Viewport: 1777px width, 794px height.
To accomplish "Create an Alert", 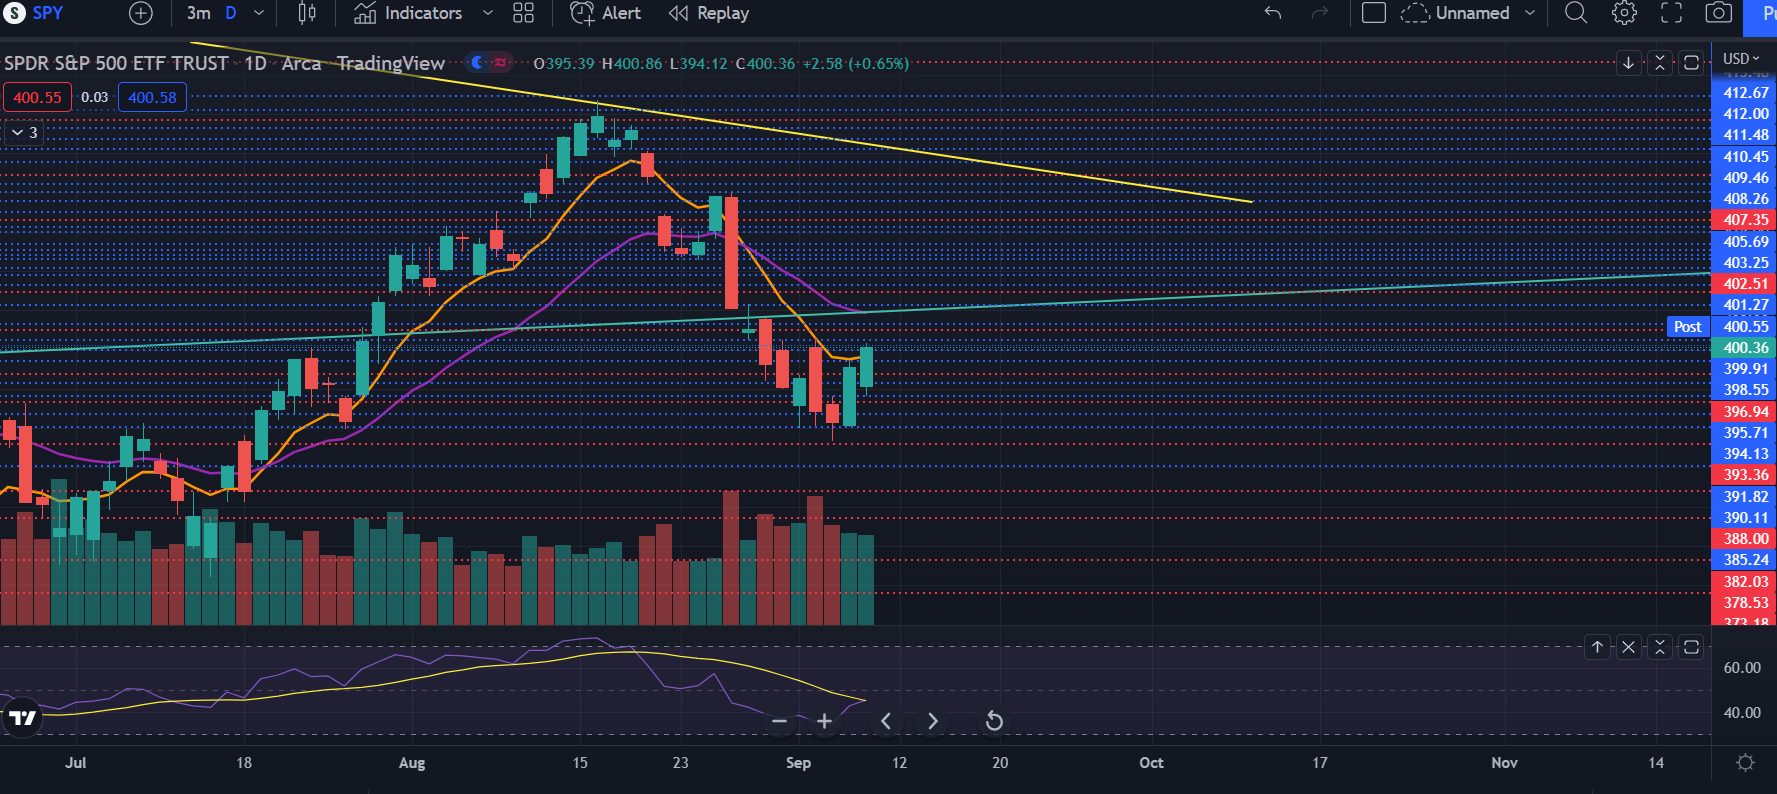I will [605, 13].
